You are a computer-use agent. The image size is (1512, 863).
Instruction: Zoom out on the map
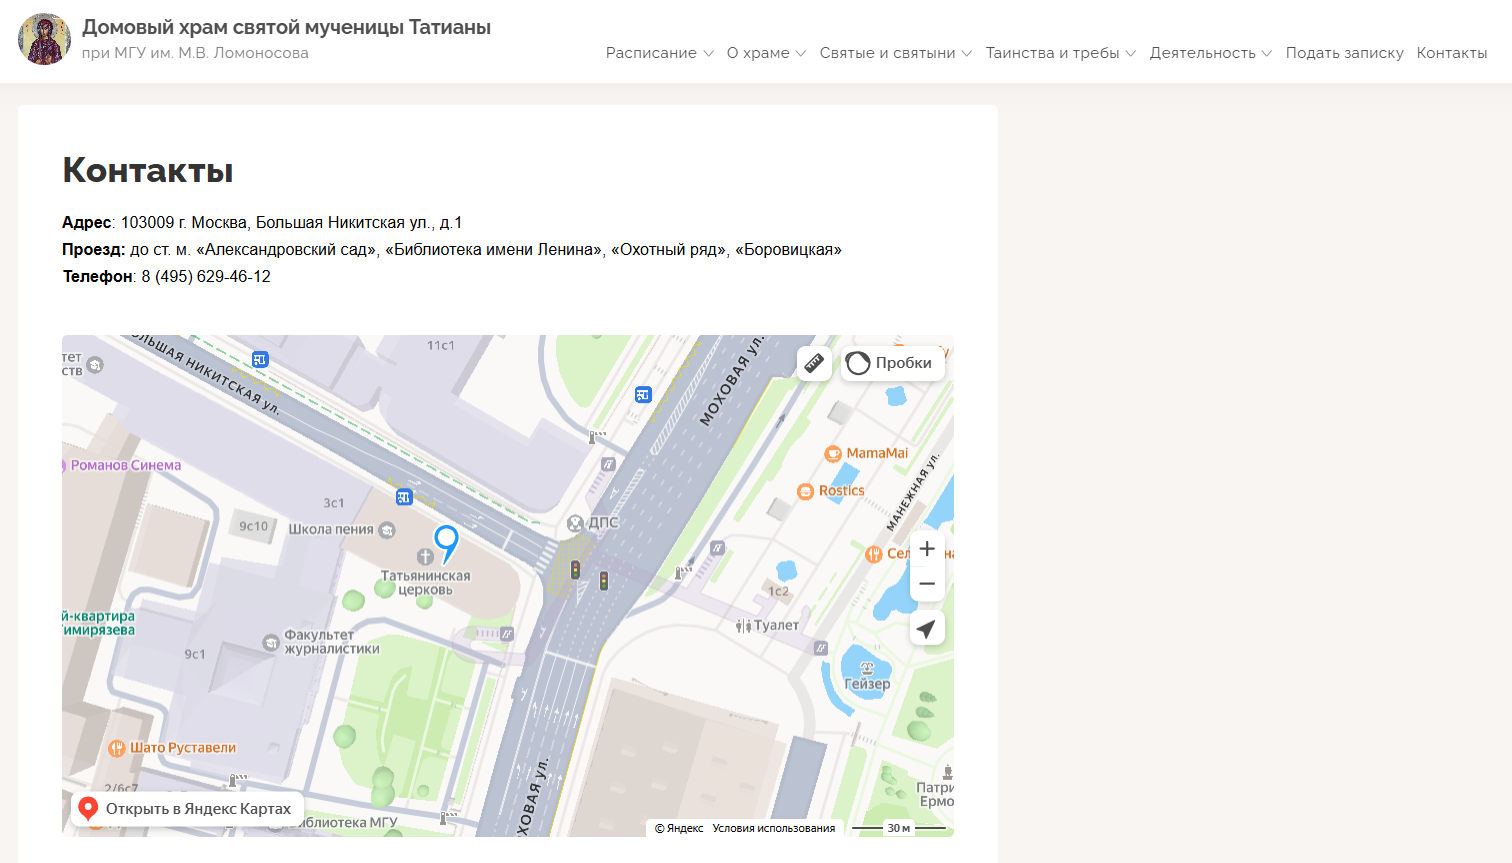pyautogui.click(x=927, y=584)
